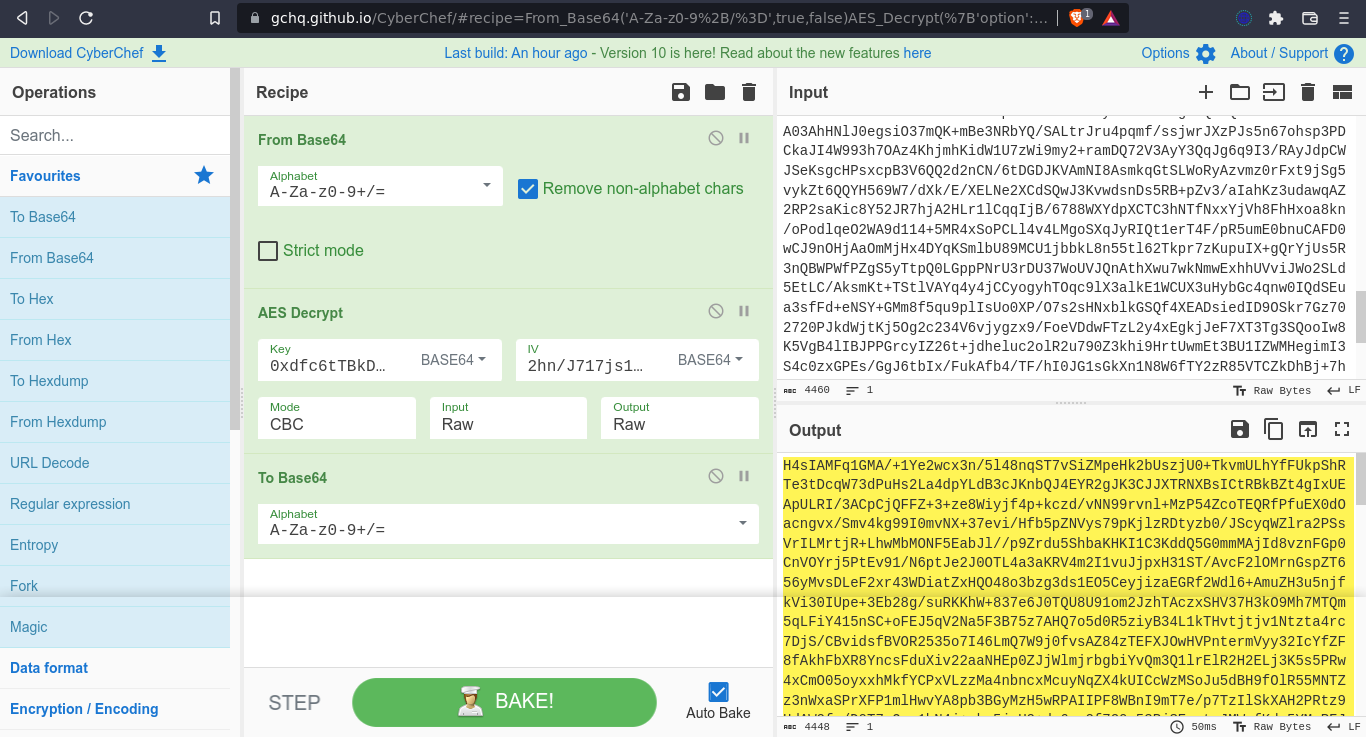Enable the Strict mode checkbox
Image resolution: width=1366 pixels, height=737 pixels.
pyautogui.click(x=268, y=251)
